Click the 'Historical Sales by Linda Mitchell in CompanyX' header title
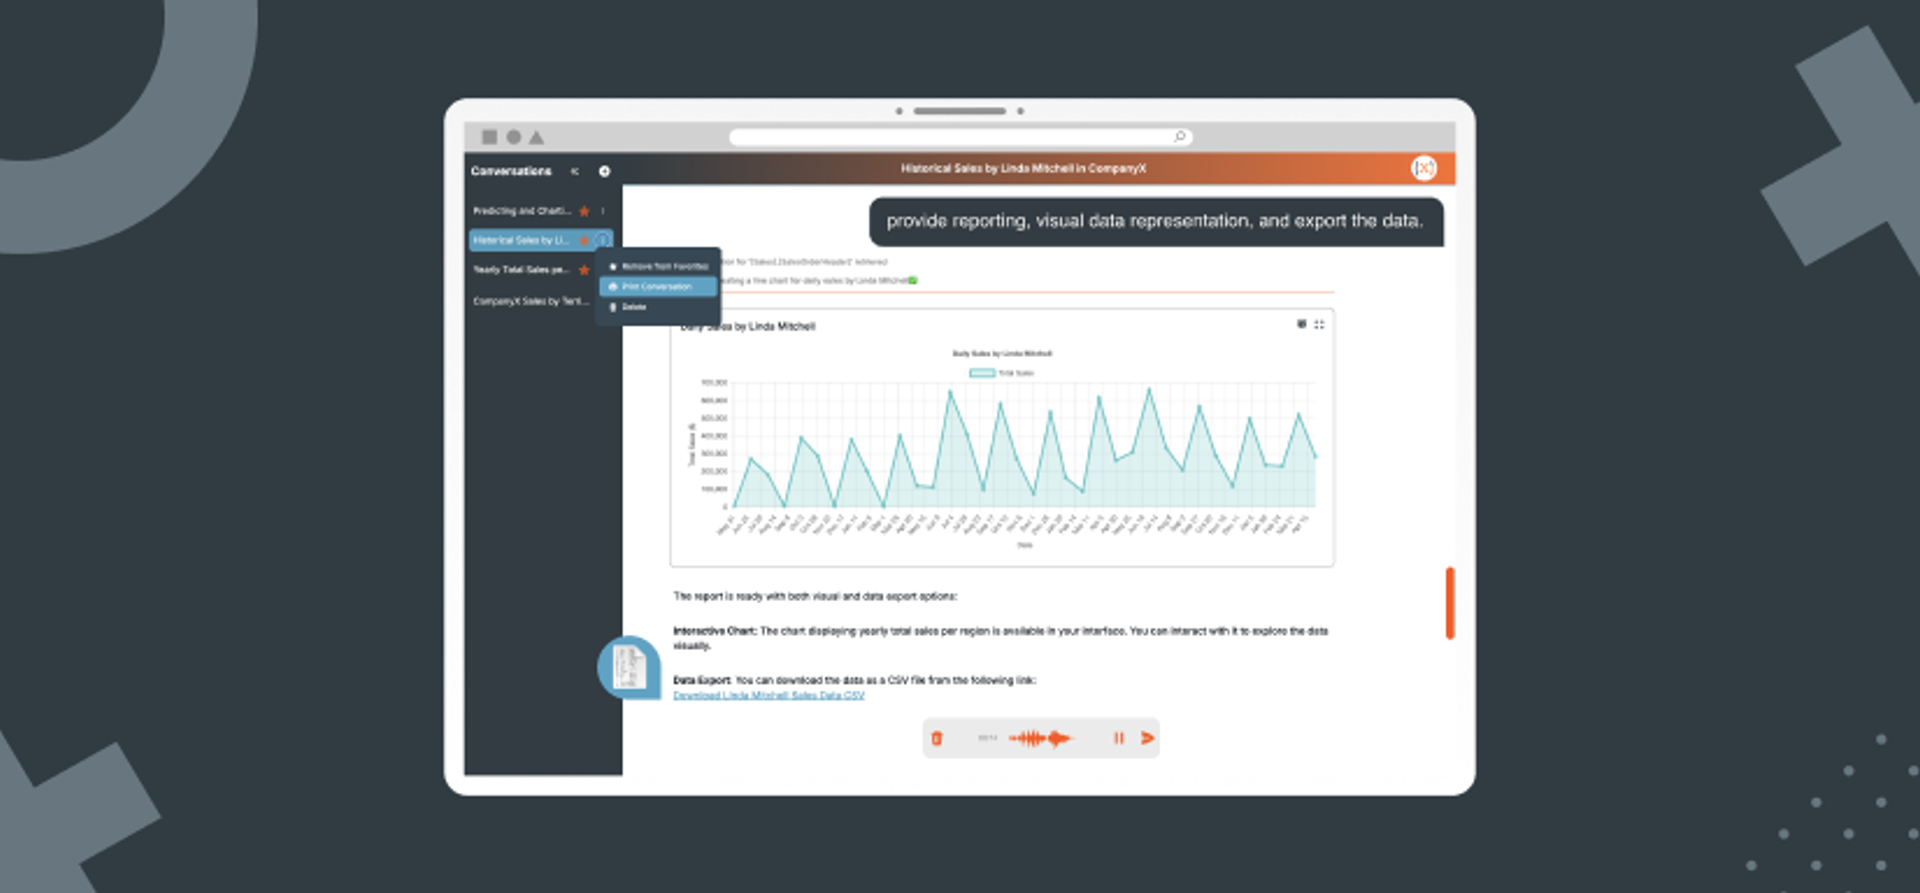Viewport: 1920px width, 893px height. (1023, 168)
